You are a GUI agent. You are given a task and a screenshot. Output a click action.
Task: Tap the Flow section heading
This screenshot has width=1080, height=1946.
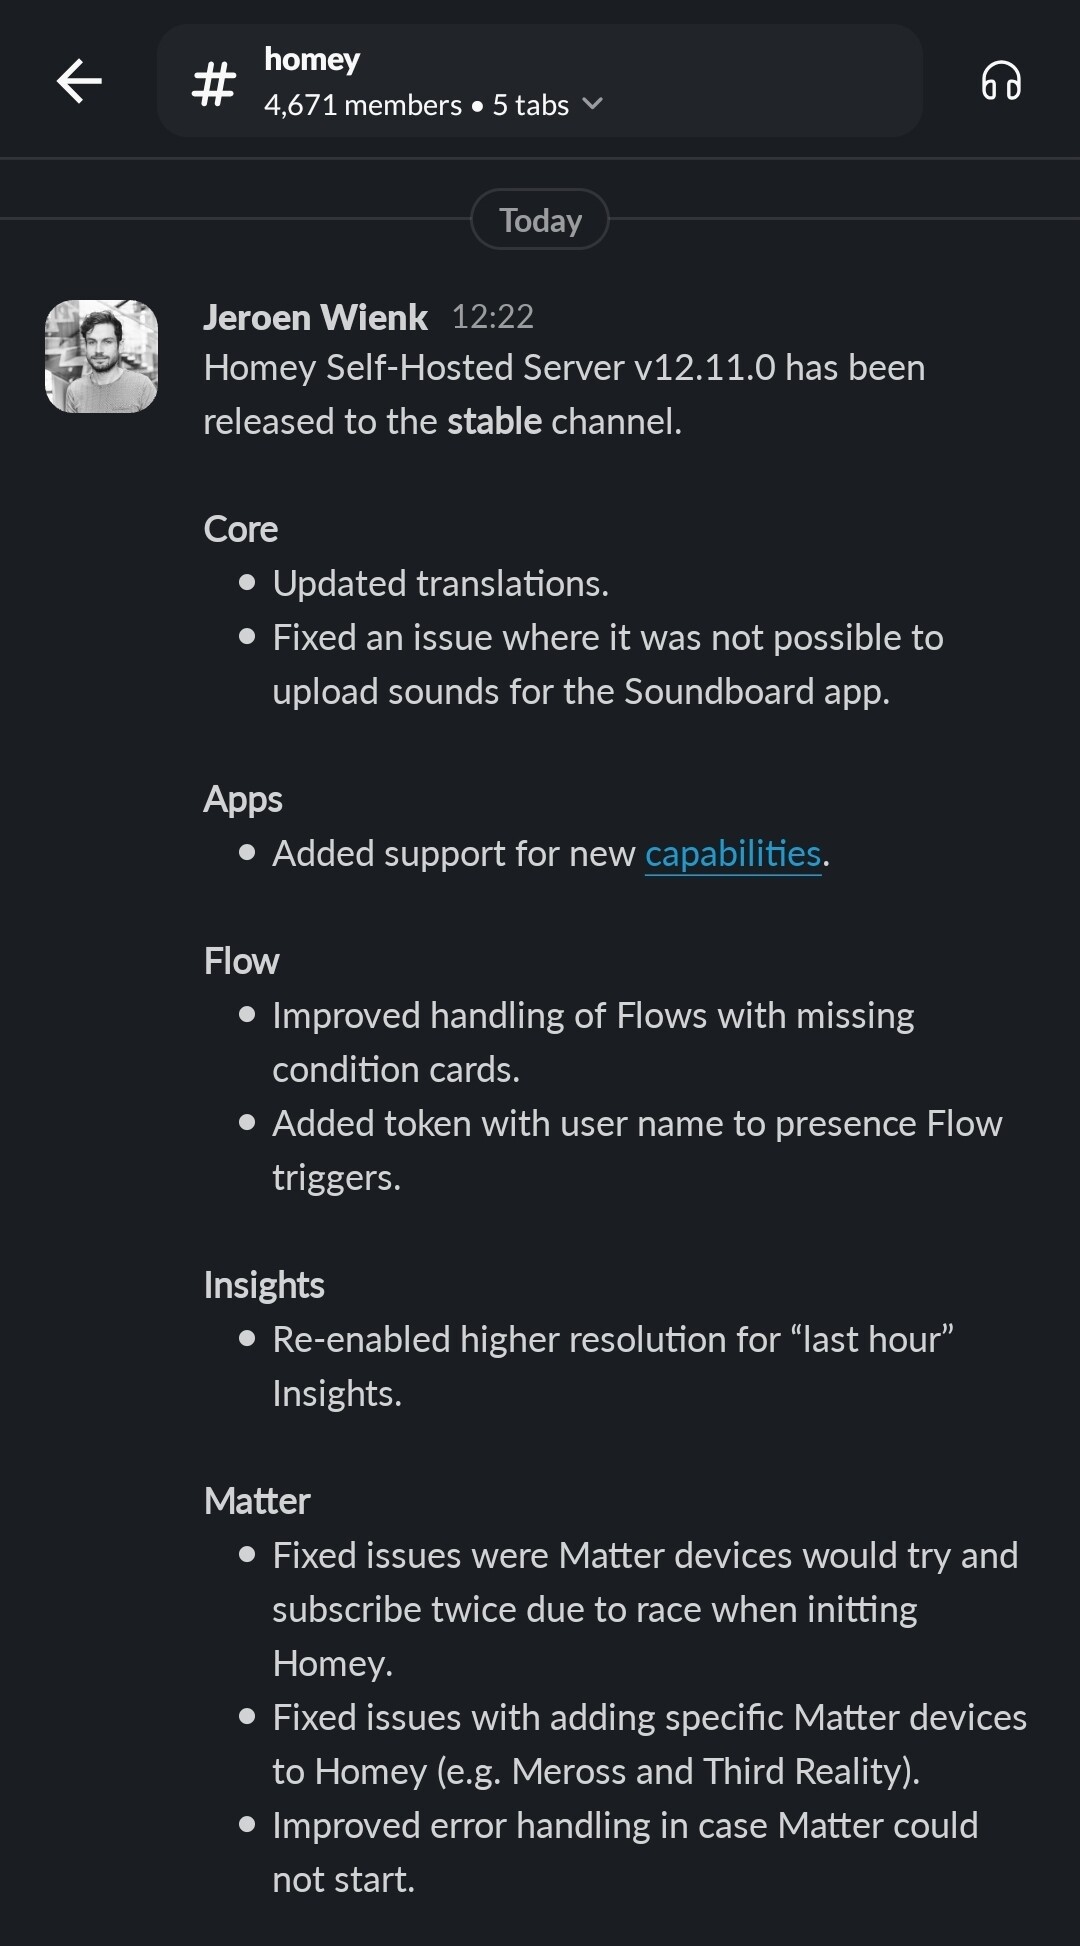241,961
